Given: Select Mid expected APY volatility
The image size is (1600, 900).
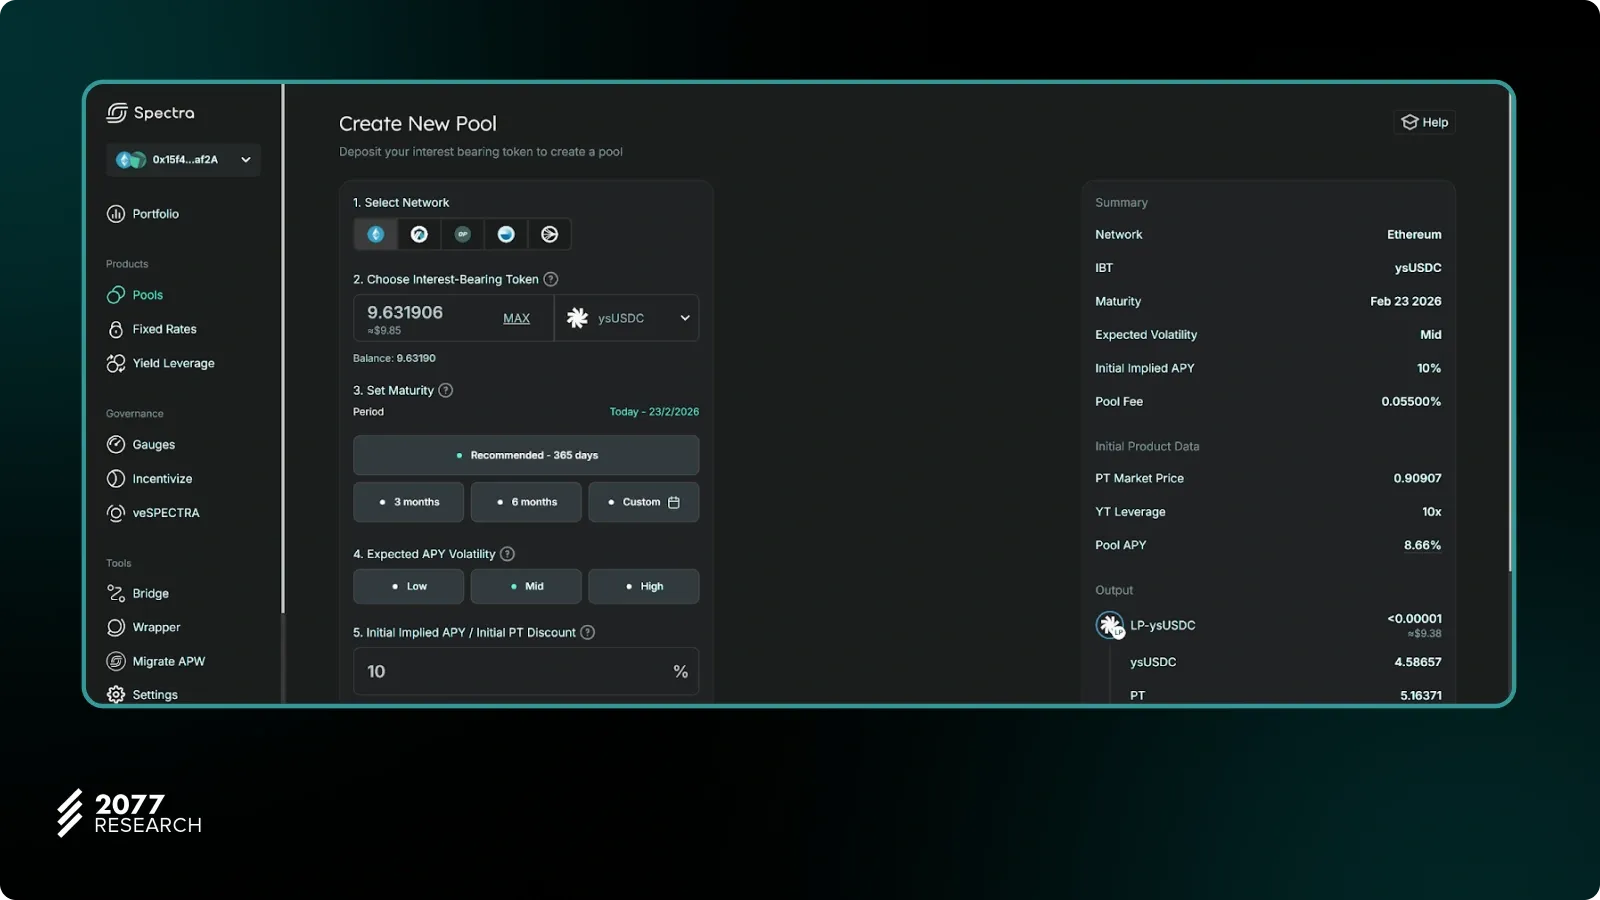Looking at the screenshot, I should pyautogui.click(x=526, y=586).
